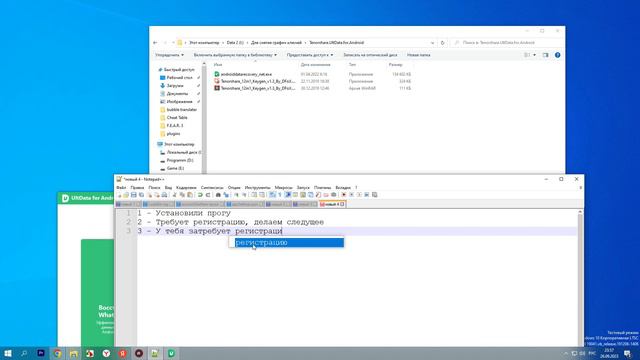Click the 'Новая папка' button in Explorer
This screenshot has width=640, height=360.
pyautogui.click(x=418, y=55)
